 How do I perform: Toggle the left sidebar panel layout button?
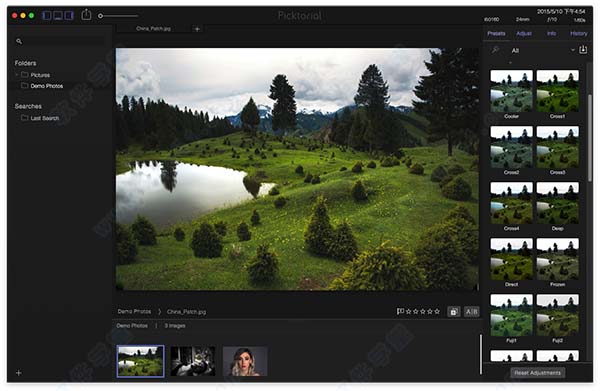coord(46,15)
